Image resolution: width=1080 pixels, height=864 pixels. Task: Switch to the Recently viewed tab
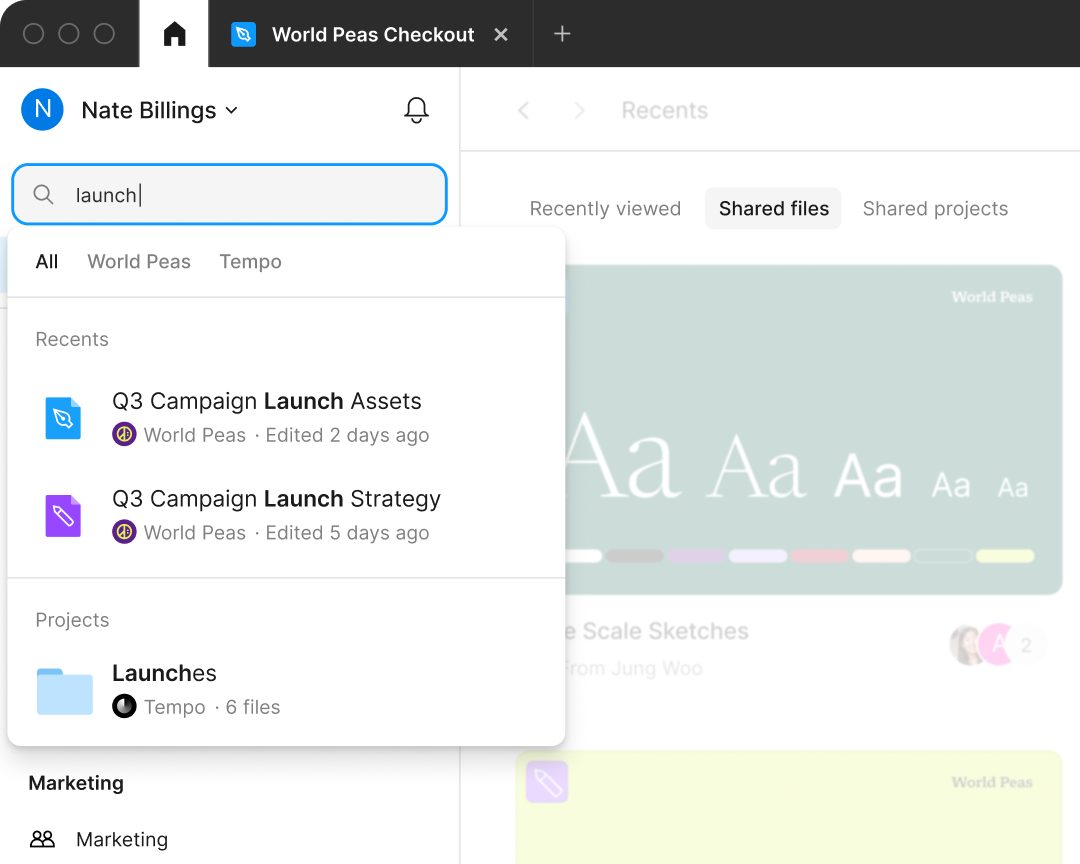click(x=604, y=208)
